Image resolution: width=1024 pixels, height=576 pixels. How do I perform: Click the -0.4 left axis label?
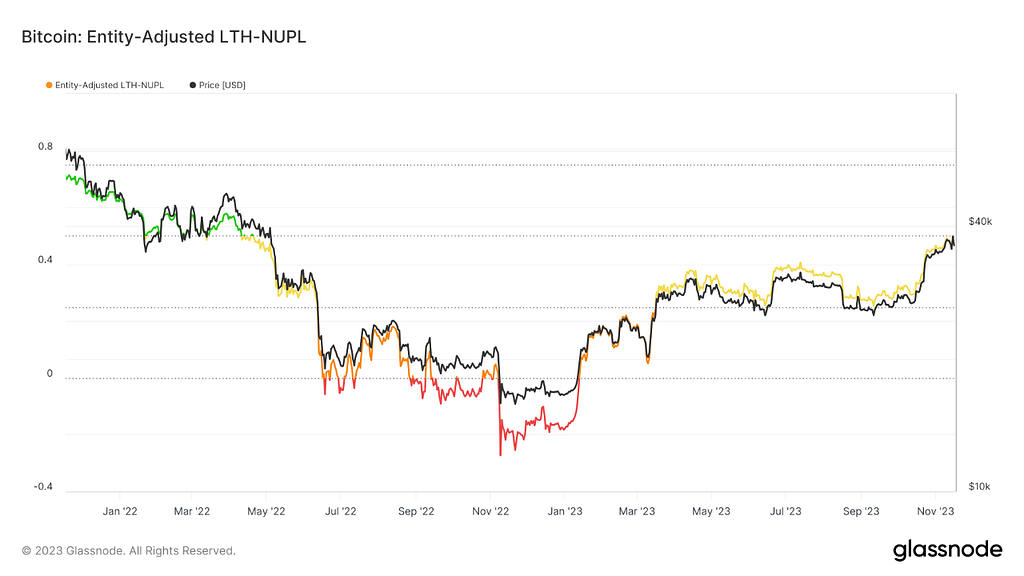(x=43, y=487)
